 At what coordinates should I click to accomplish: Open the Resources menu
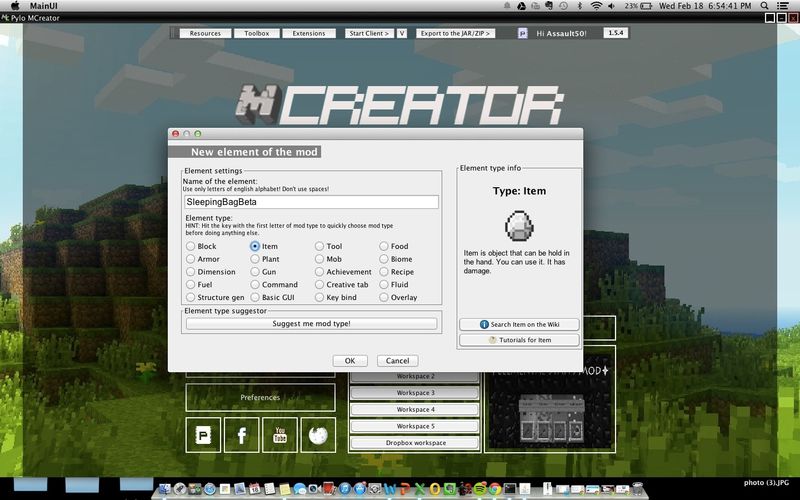point(205,33)
